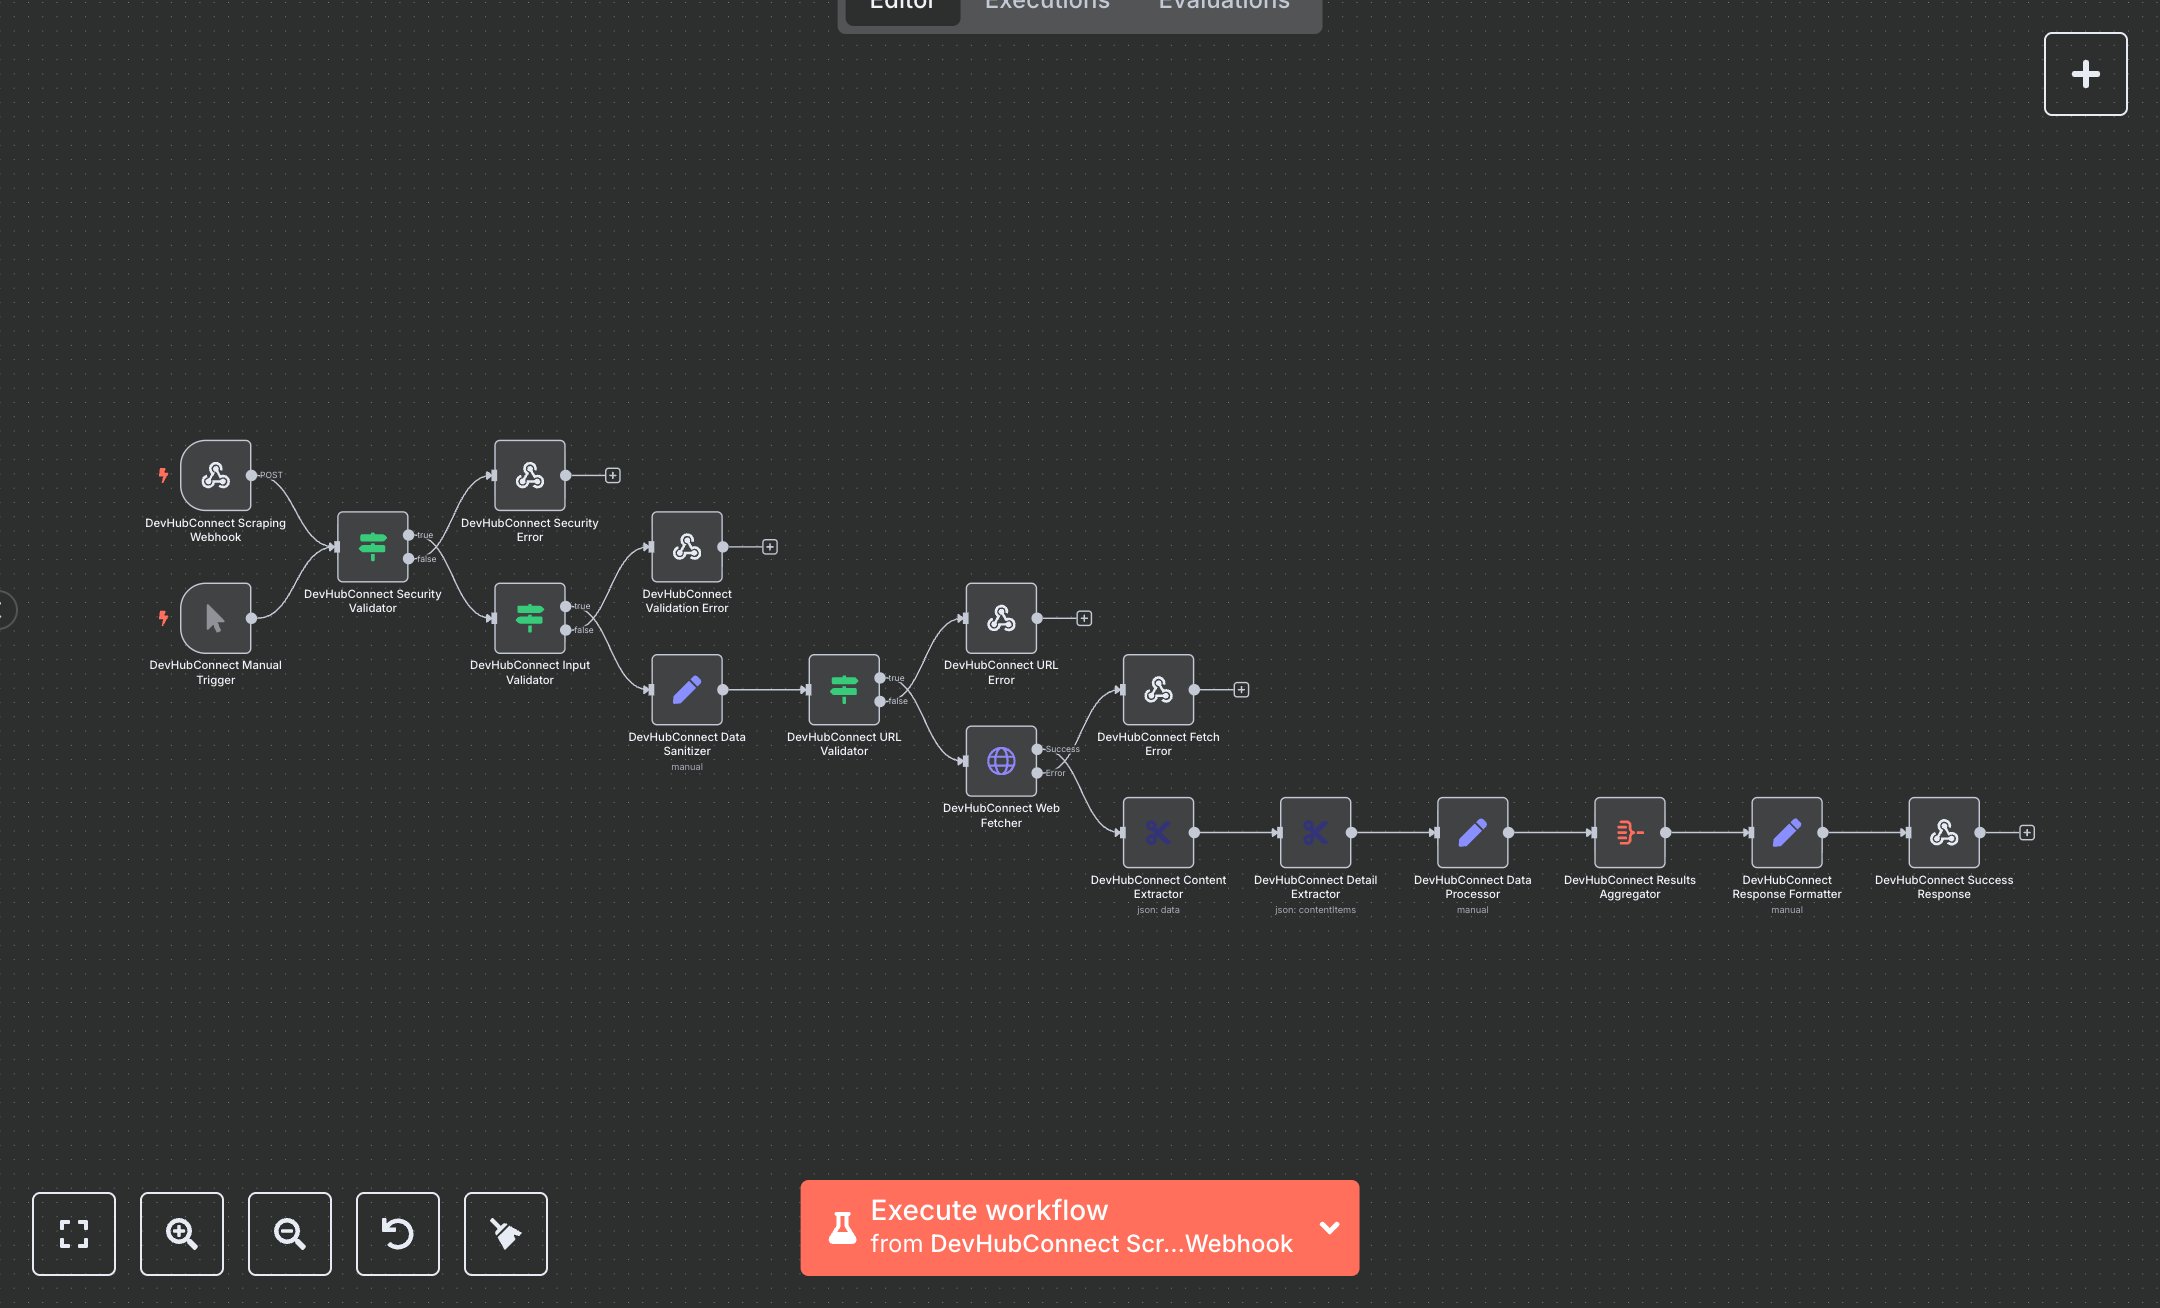Select the DevHubConnect Scraping Webhook node
The height and width of the screenshot is (1308, 2160).
point(215,476)
